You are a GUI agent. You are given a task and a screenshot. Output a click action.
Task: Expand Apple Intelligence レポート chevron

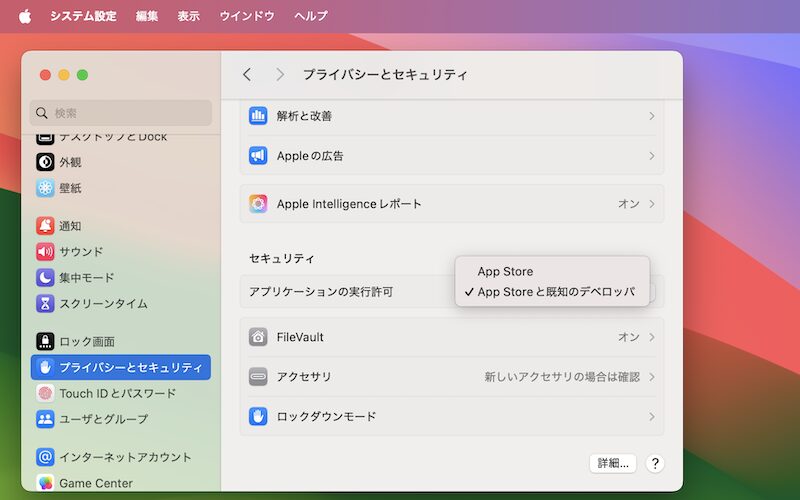(652, 204)
